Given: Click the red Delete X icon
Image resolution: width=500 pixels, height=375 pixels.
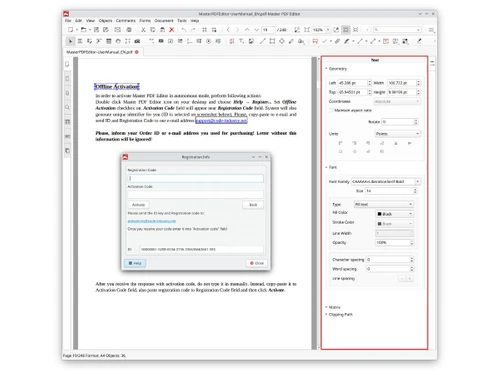Looking at the screenshot, I should pos(172,30).
